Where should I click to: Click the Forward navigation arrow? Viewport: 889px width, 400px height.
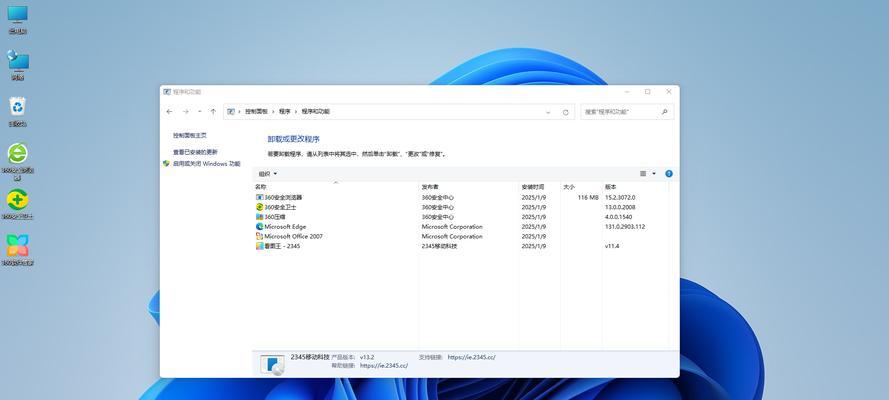pos(185,112)
